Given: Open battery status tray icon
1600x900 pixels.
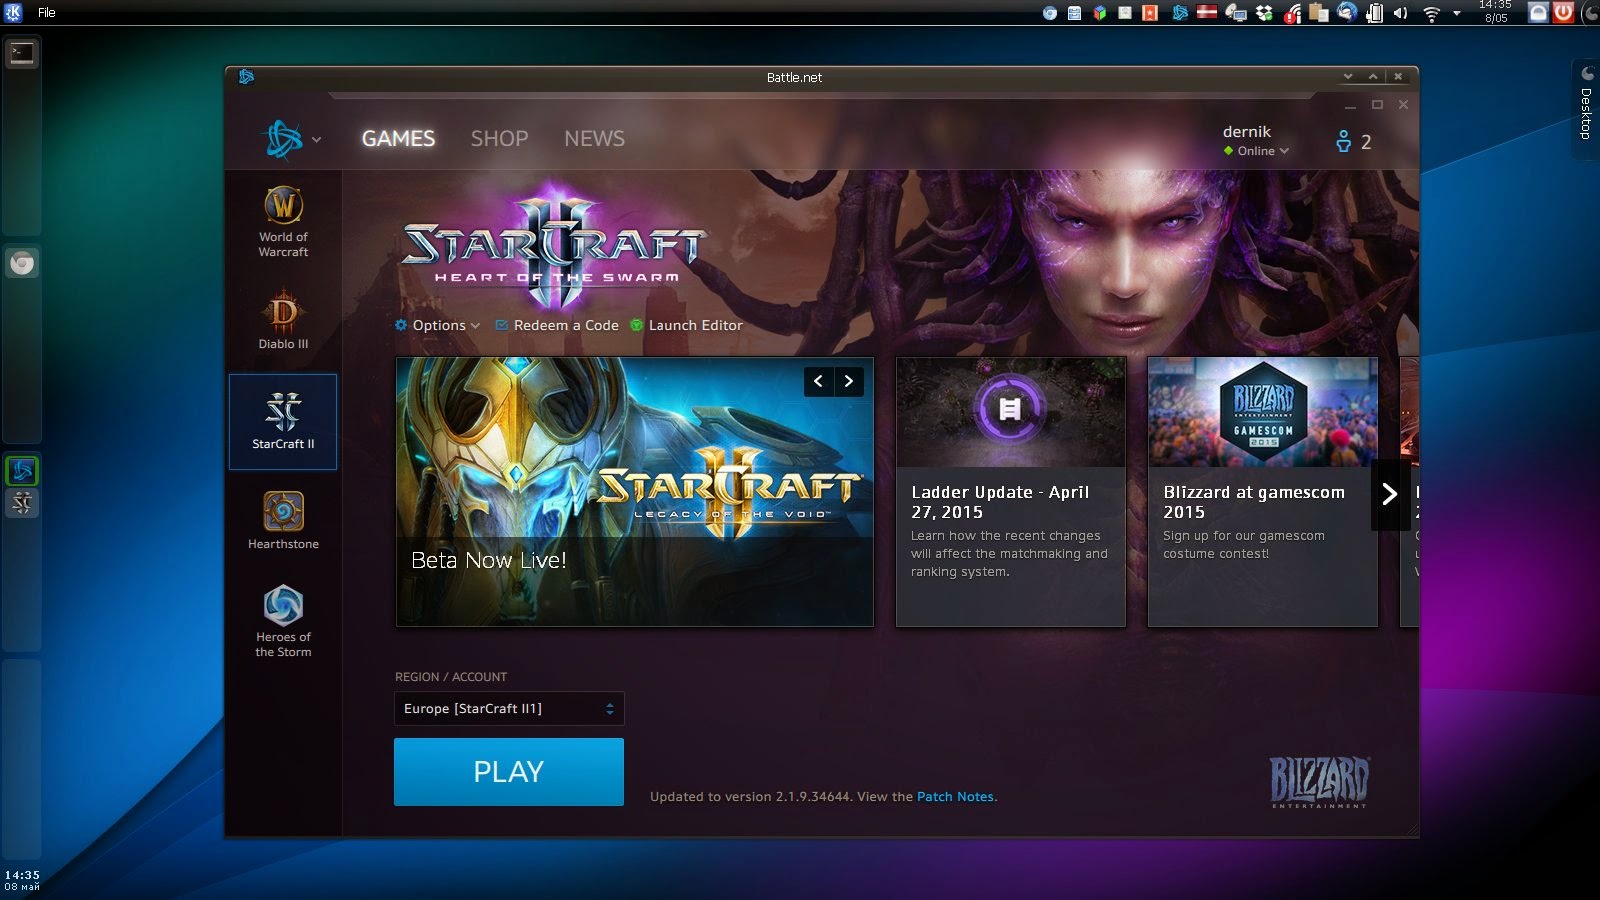Looking at the screenshot, I should [1375, 13].
